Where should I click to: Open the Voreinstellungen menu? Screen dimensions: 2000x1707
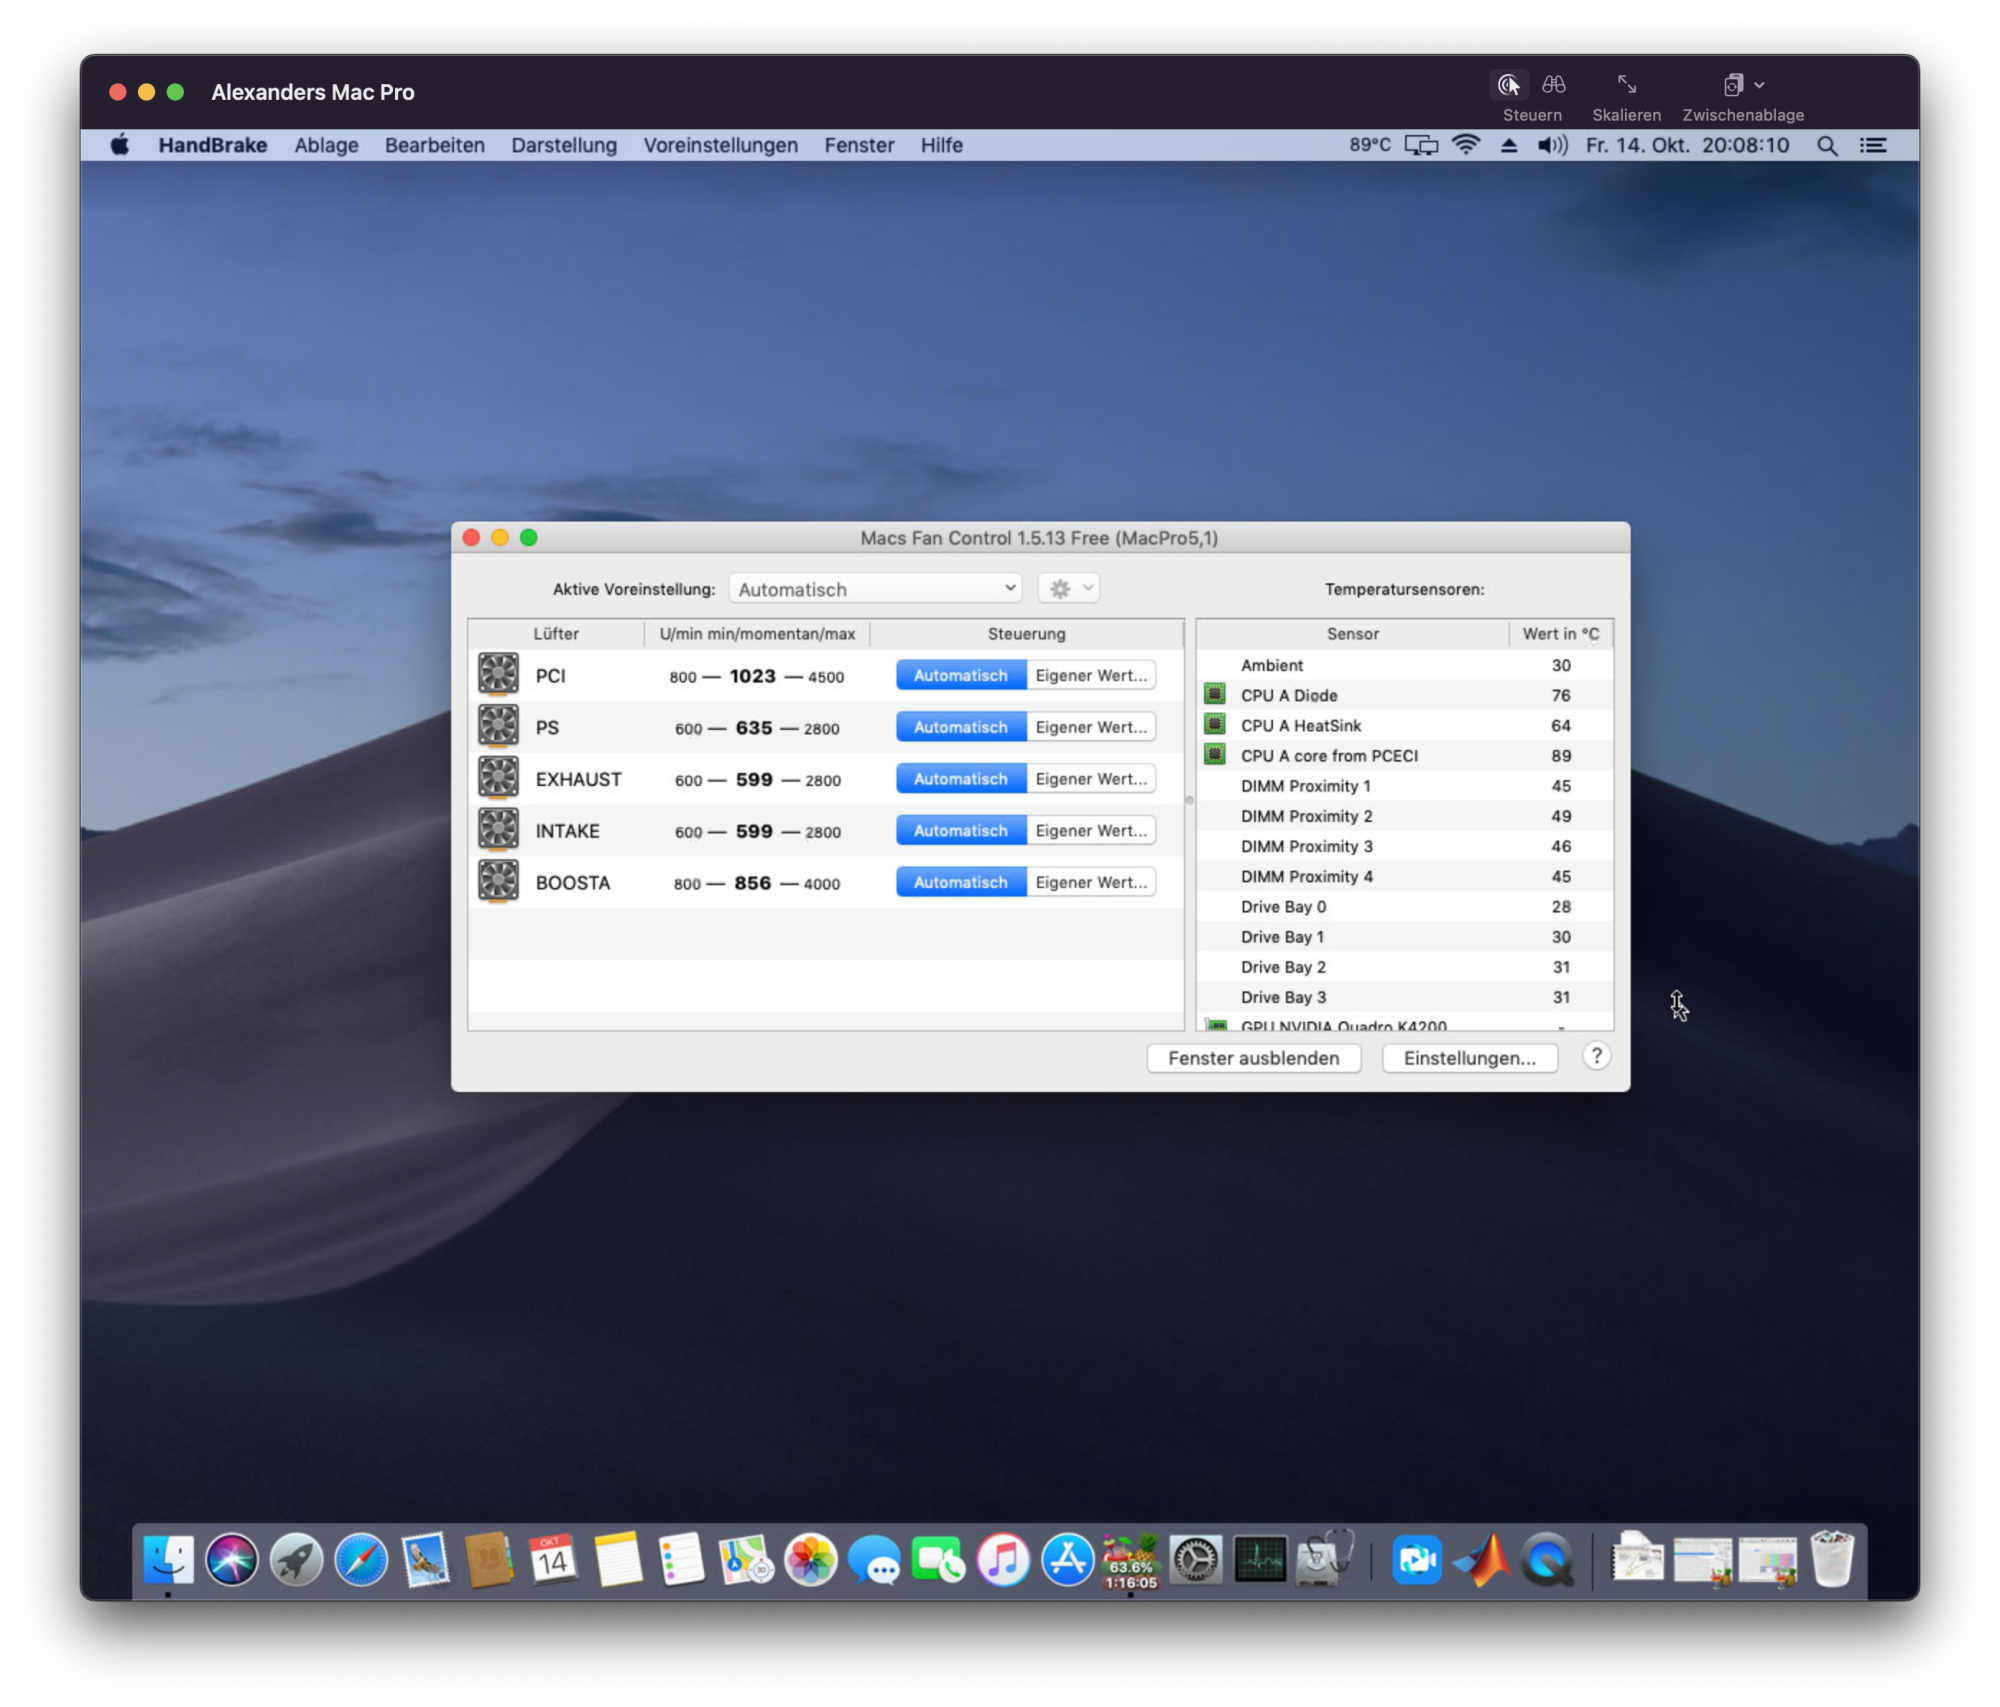(720, 146)
